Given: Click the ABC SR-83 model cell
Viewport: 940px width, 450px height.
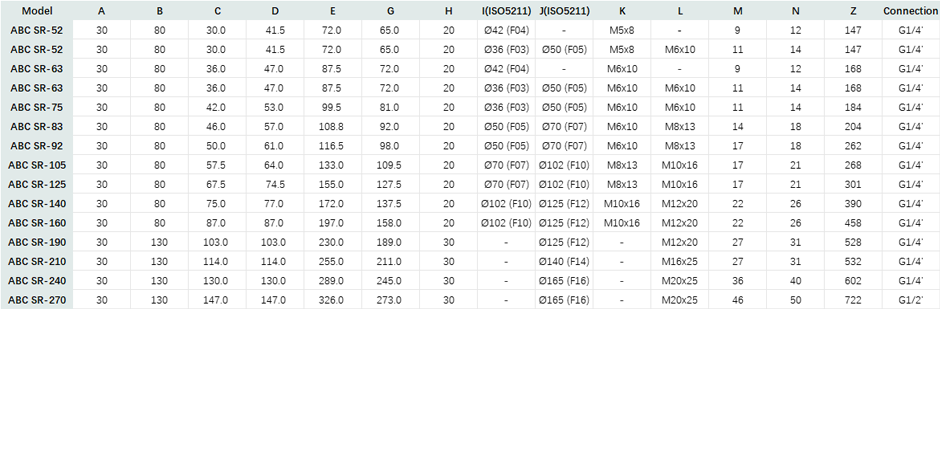Looking at the screenshot, I should [36, 126].
